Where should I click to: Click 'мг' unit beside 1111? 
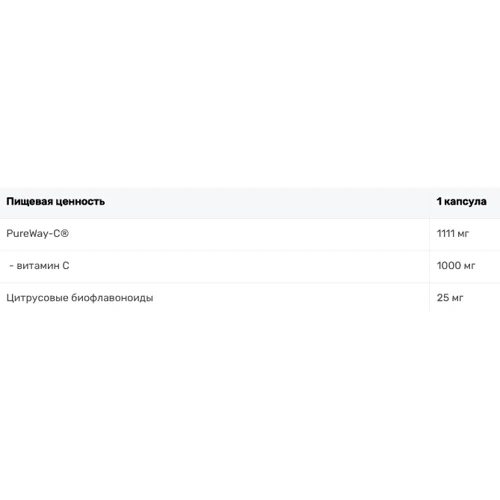463,234
